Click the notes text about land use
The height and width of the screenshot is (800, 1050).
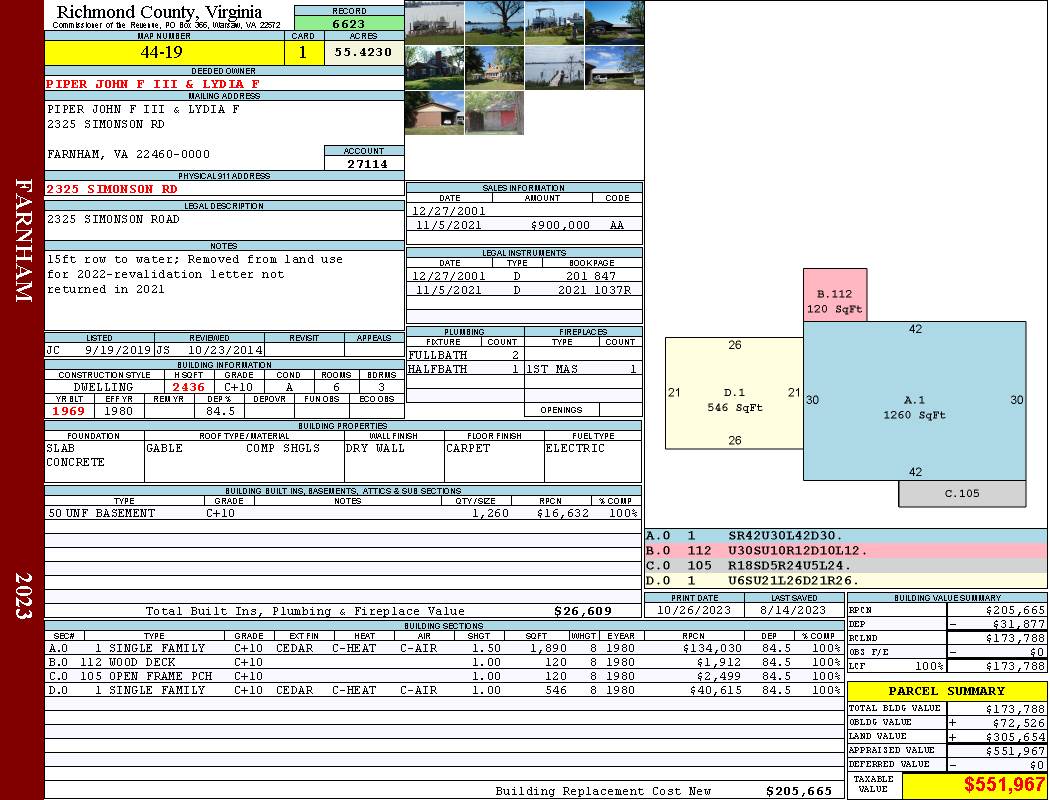(x=195, y=274)
